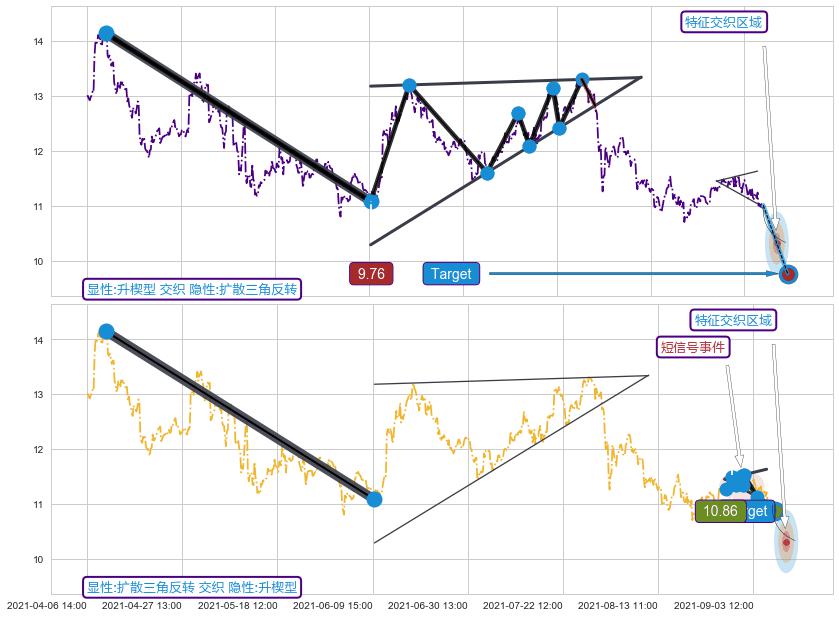
Task: Click the bottom chart trendline end marker near 11
Action: click(374, 499)
